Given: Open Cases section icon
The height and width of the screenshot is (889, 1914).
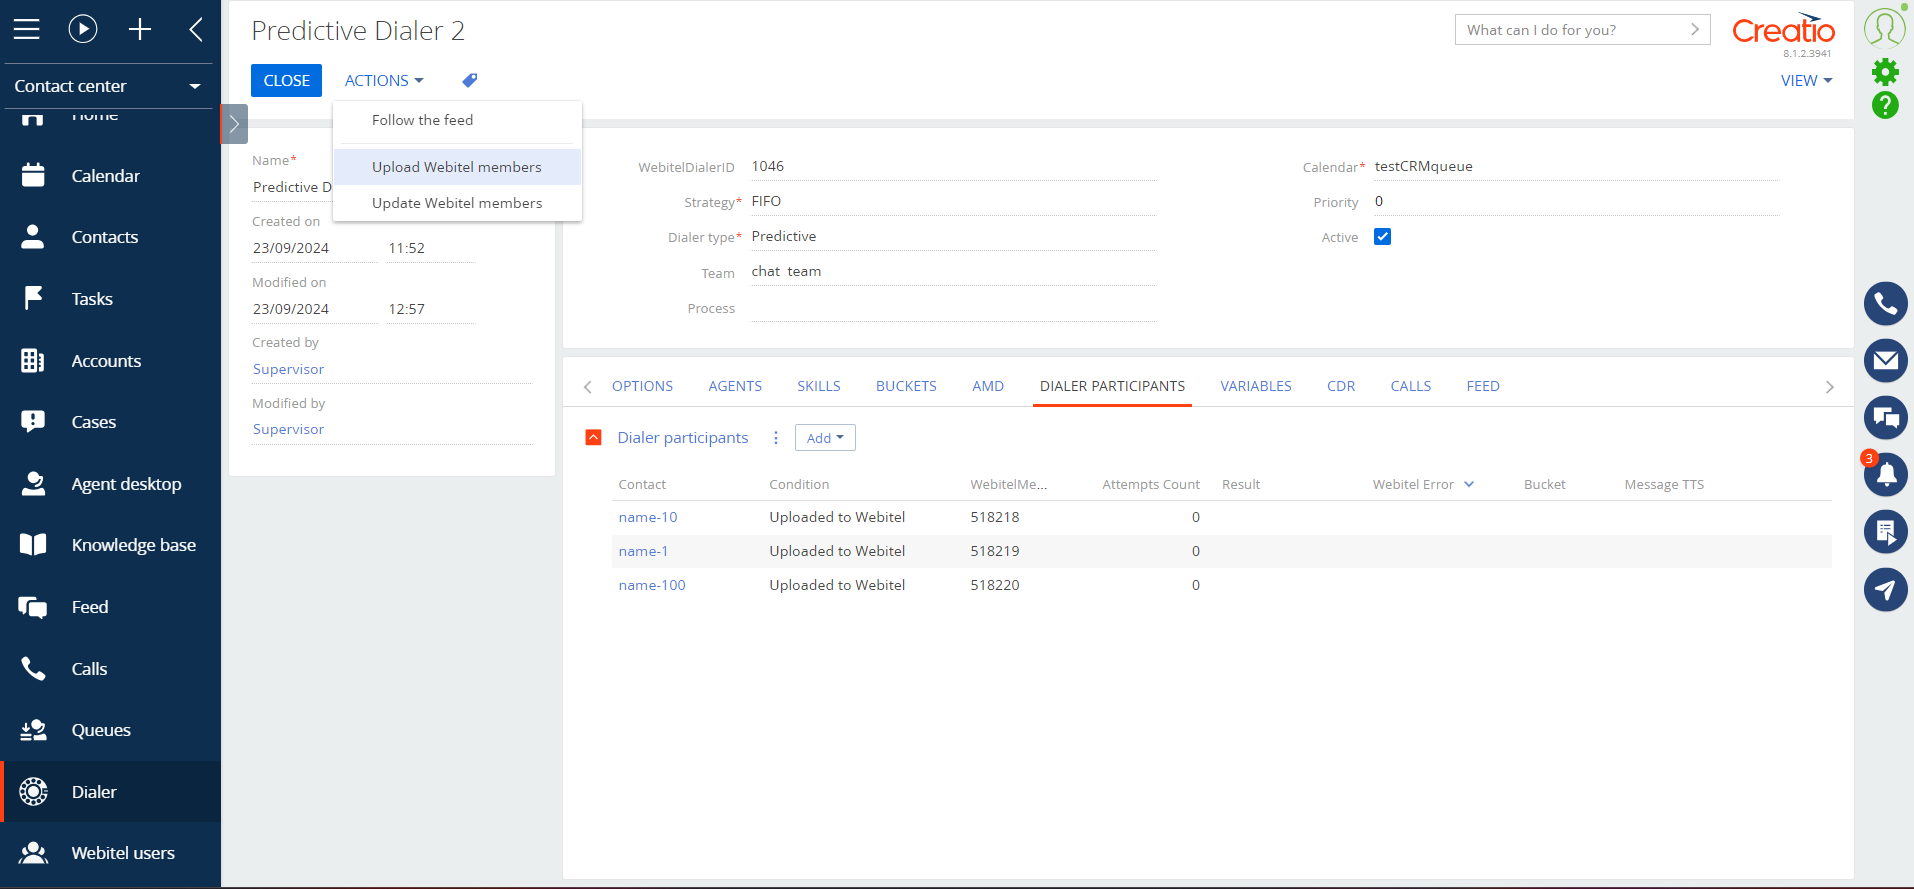Looking at the screenshot, I should [33, 422].
